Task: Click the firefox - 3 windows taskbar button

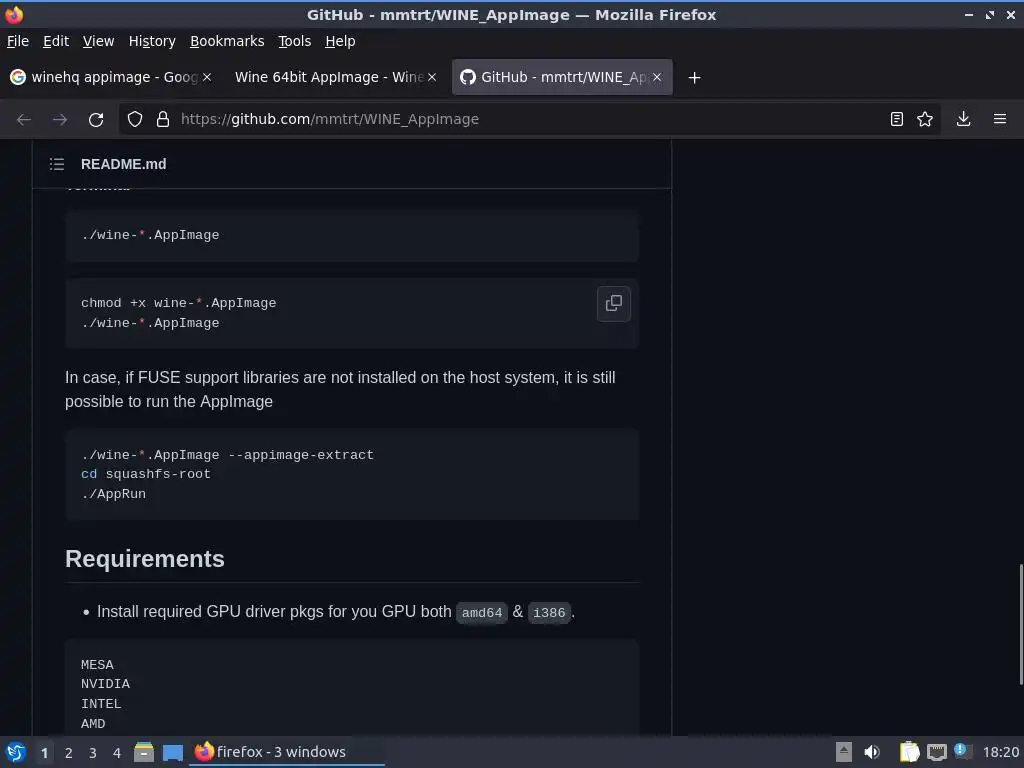Action: (286, 752)
